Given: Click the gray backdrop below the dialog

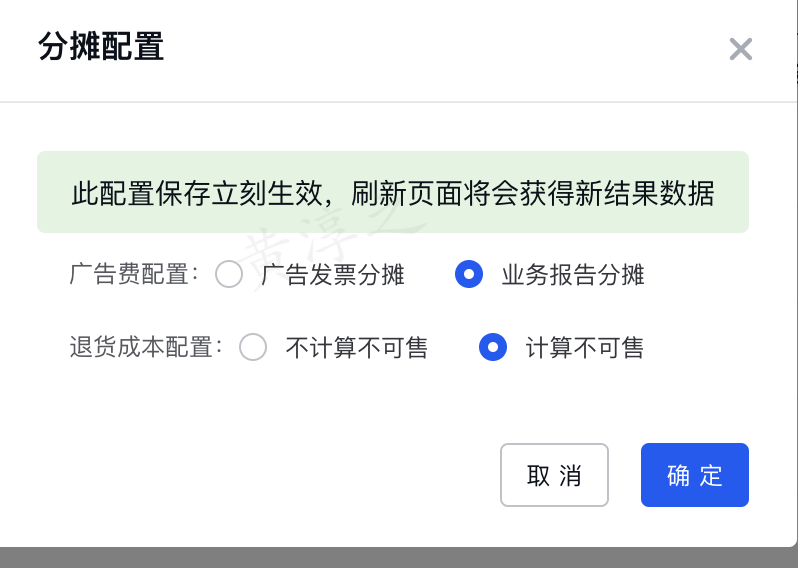Looking at the screenshot, I should pyautogui.click(x=399, y=558).
